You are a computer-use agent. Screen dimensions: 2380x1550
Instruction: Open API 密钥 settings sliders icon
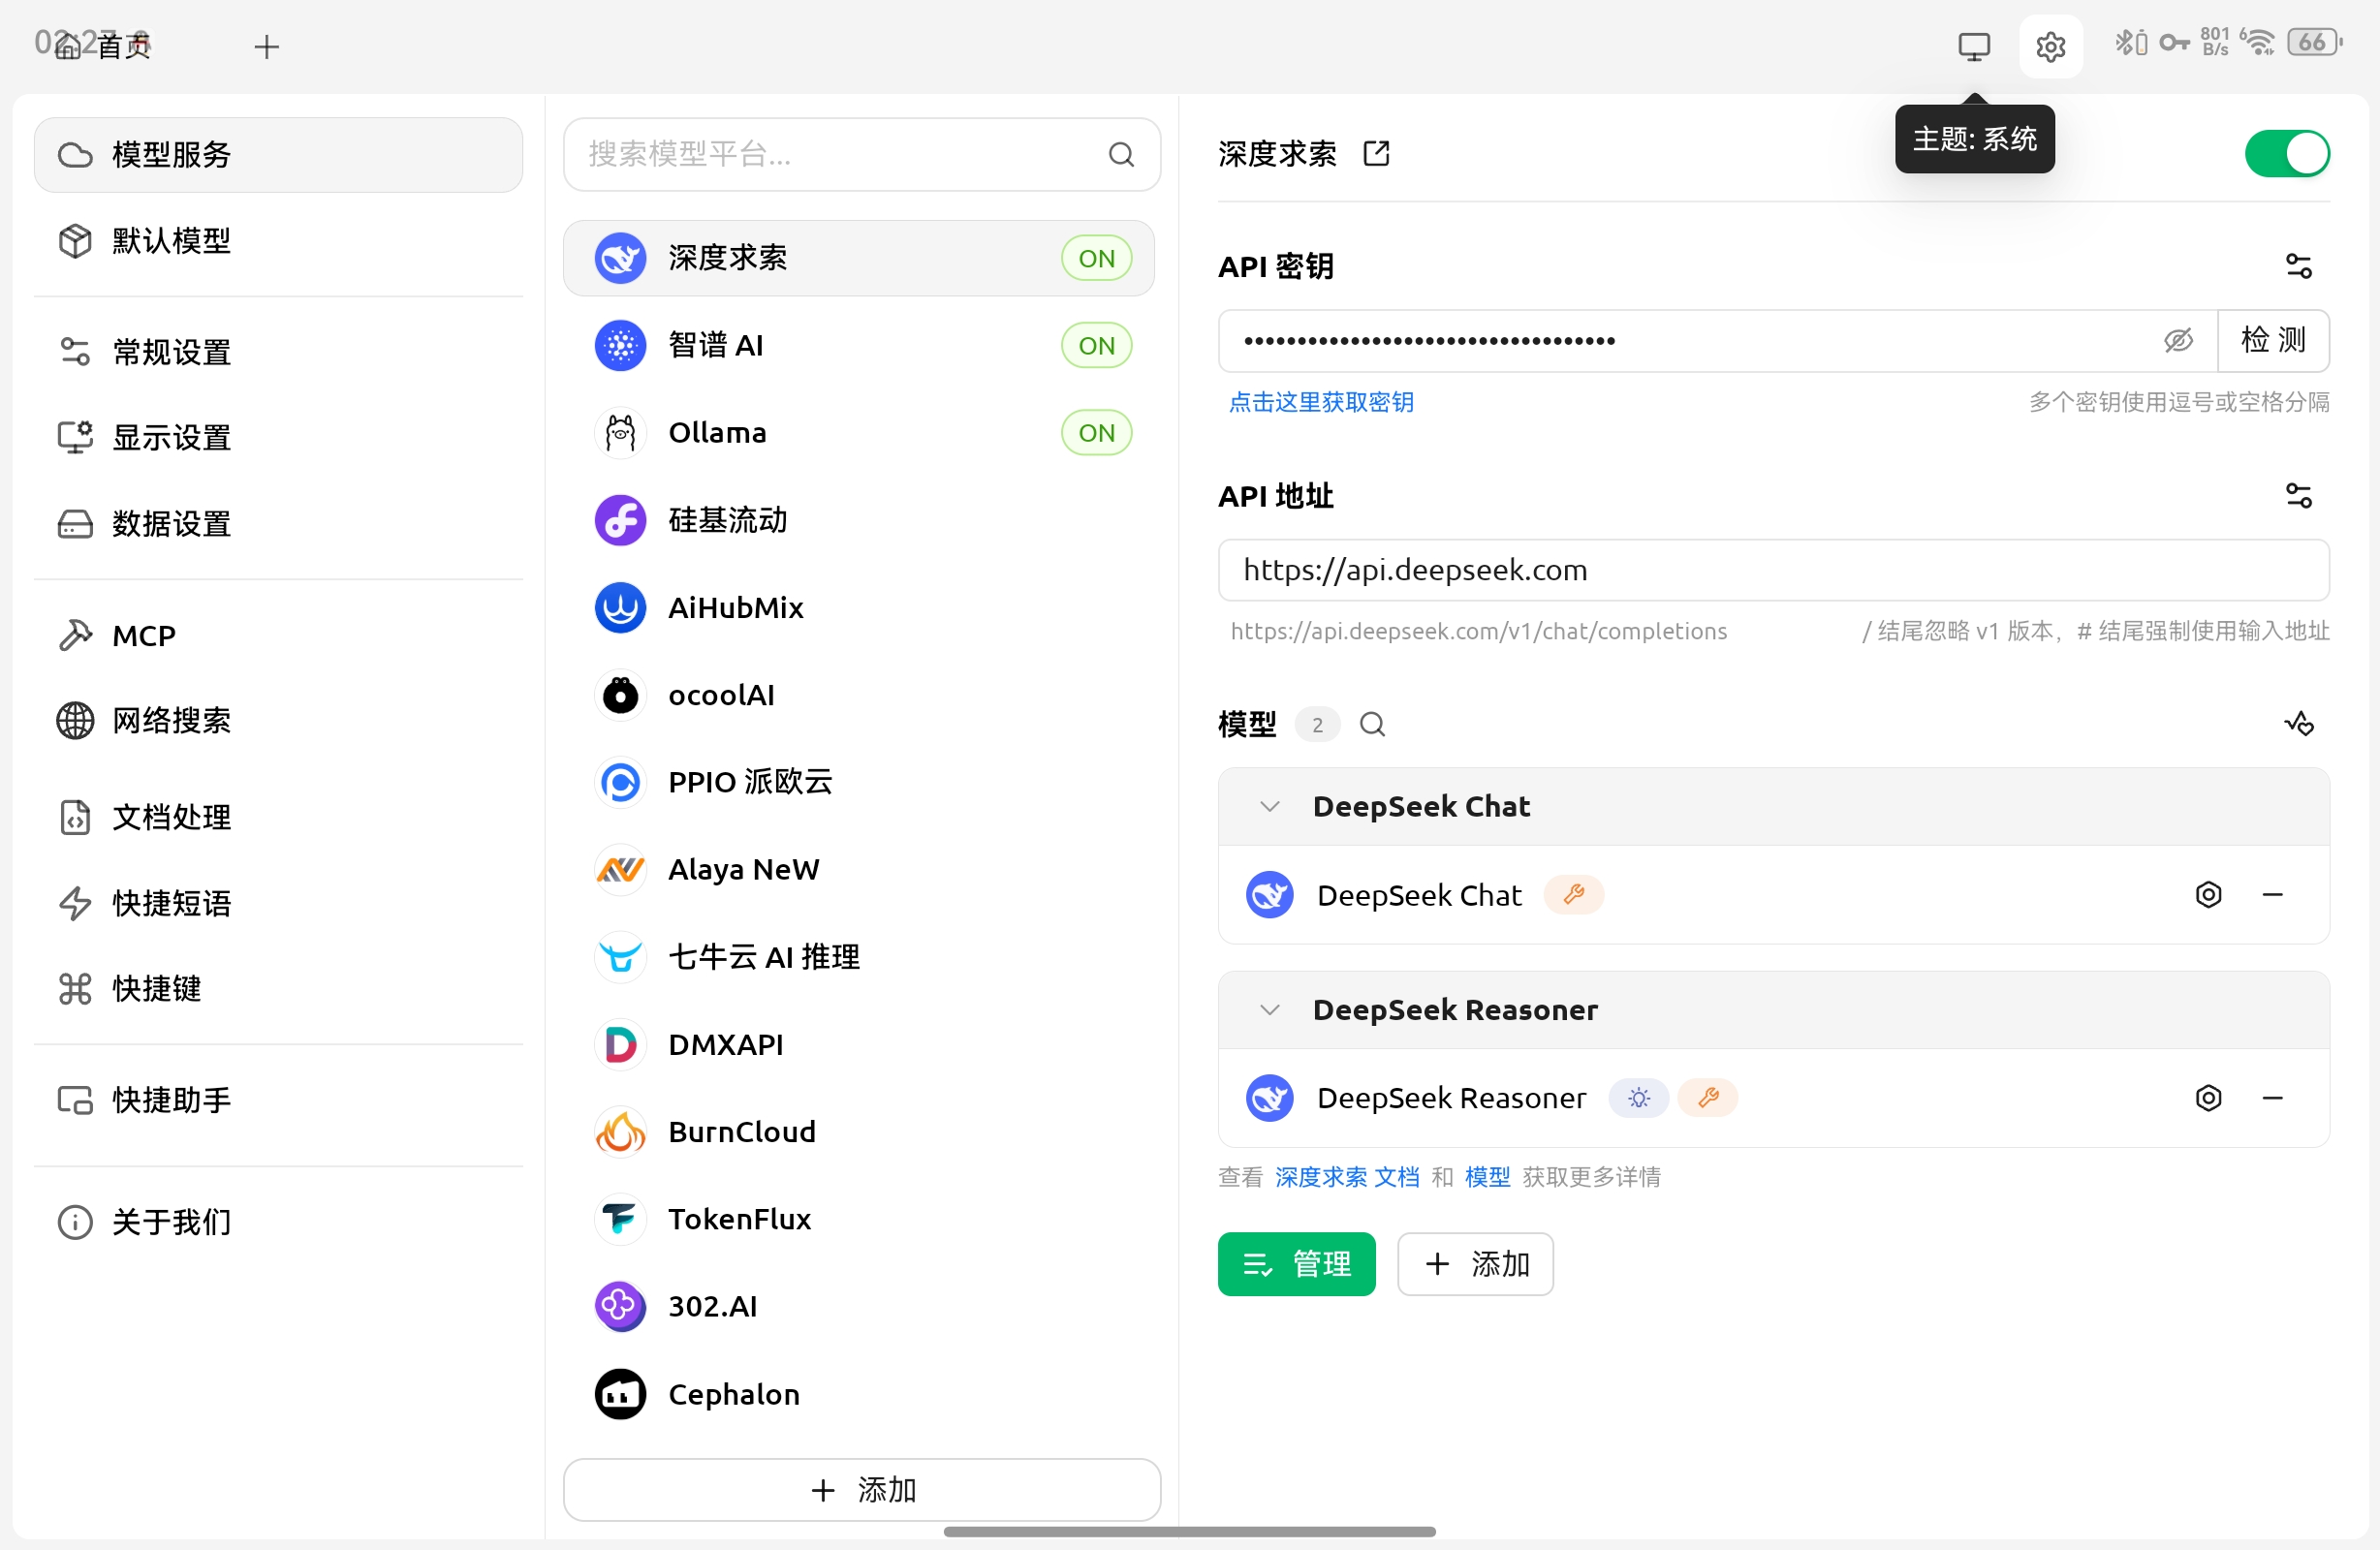point(2298,266)
